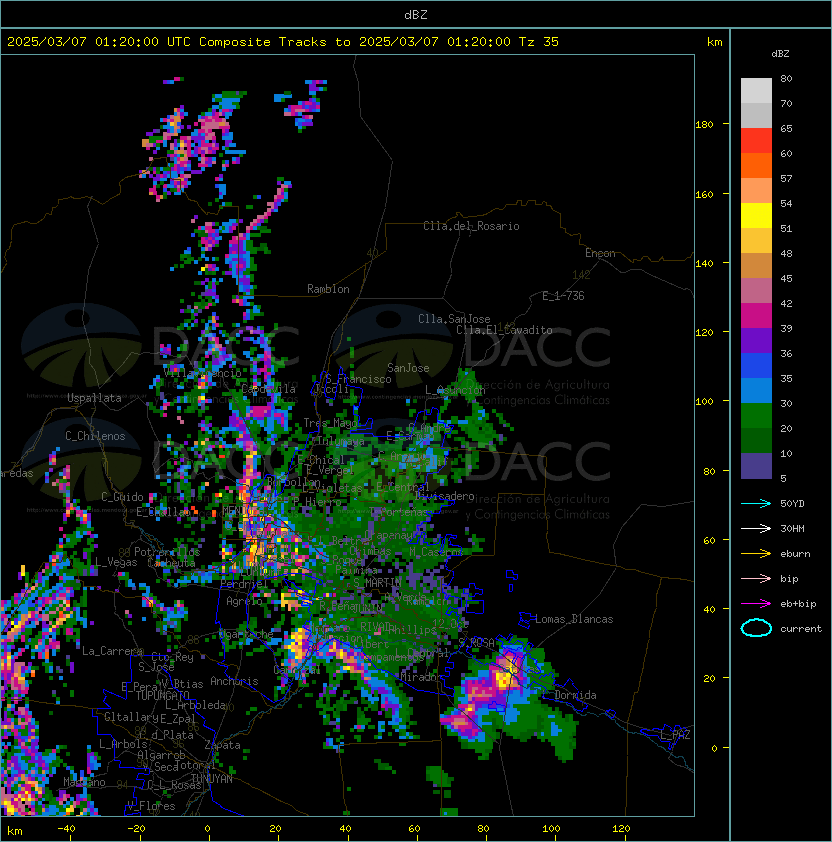832x842 pixels.
Task: Click the 'S_MARTIN' map label
Action: click(377, 583)
